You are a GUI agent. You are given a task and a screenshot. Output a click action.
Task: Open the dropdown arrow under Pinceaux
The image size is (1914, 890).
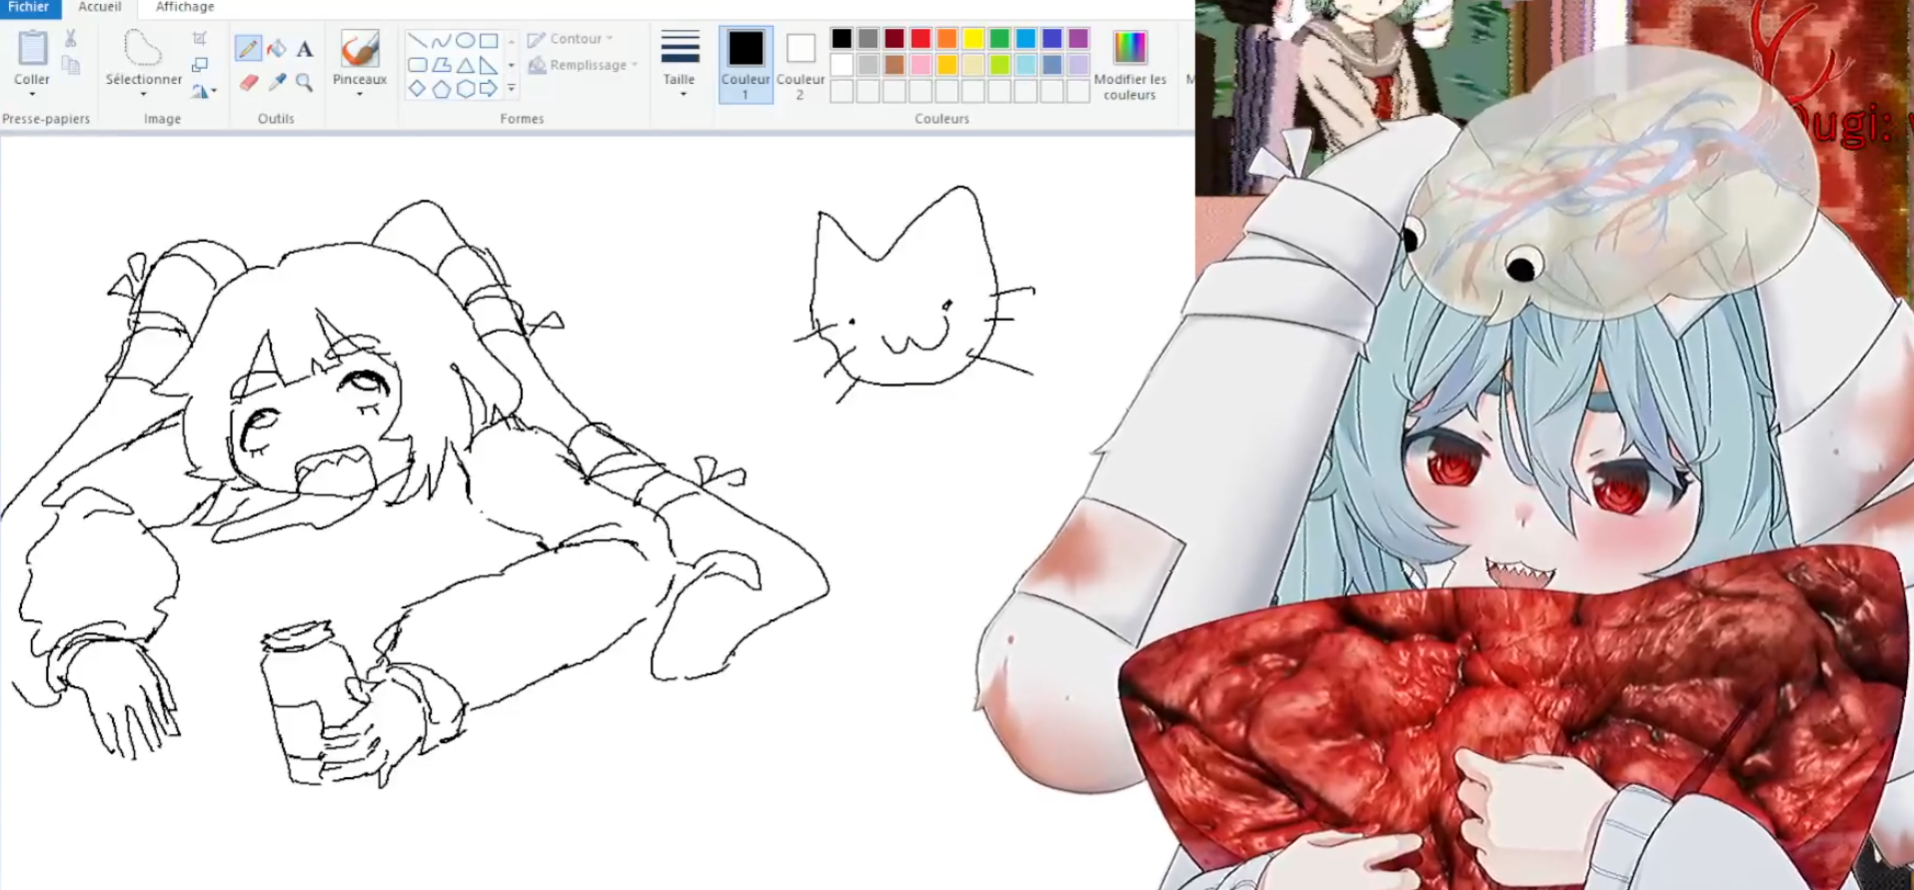(360, 95)
